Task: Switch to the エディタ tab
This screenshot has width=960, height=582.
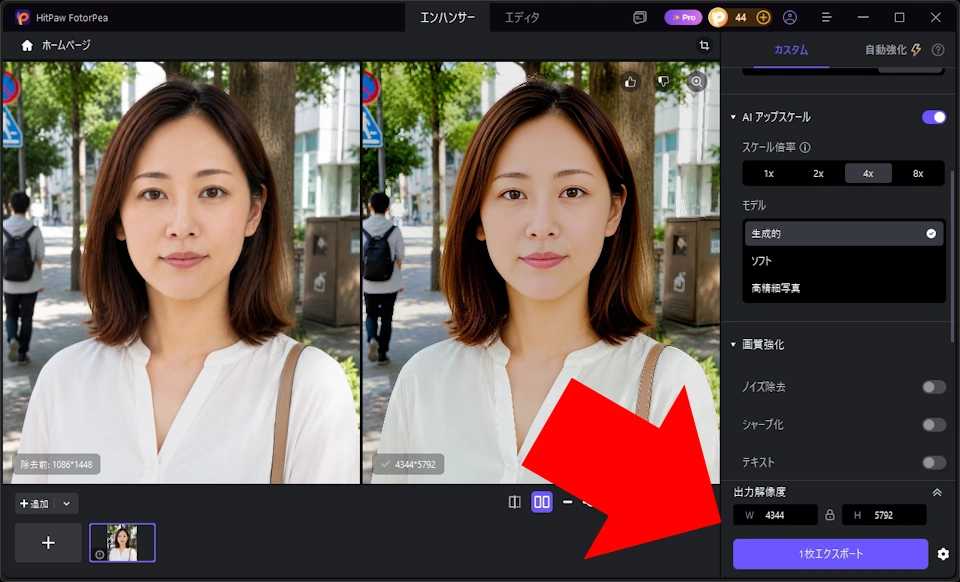Action: (x=522, y=18)
